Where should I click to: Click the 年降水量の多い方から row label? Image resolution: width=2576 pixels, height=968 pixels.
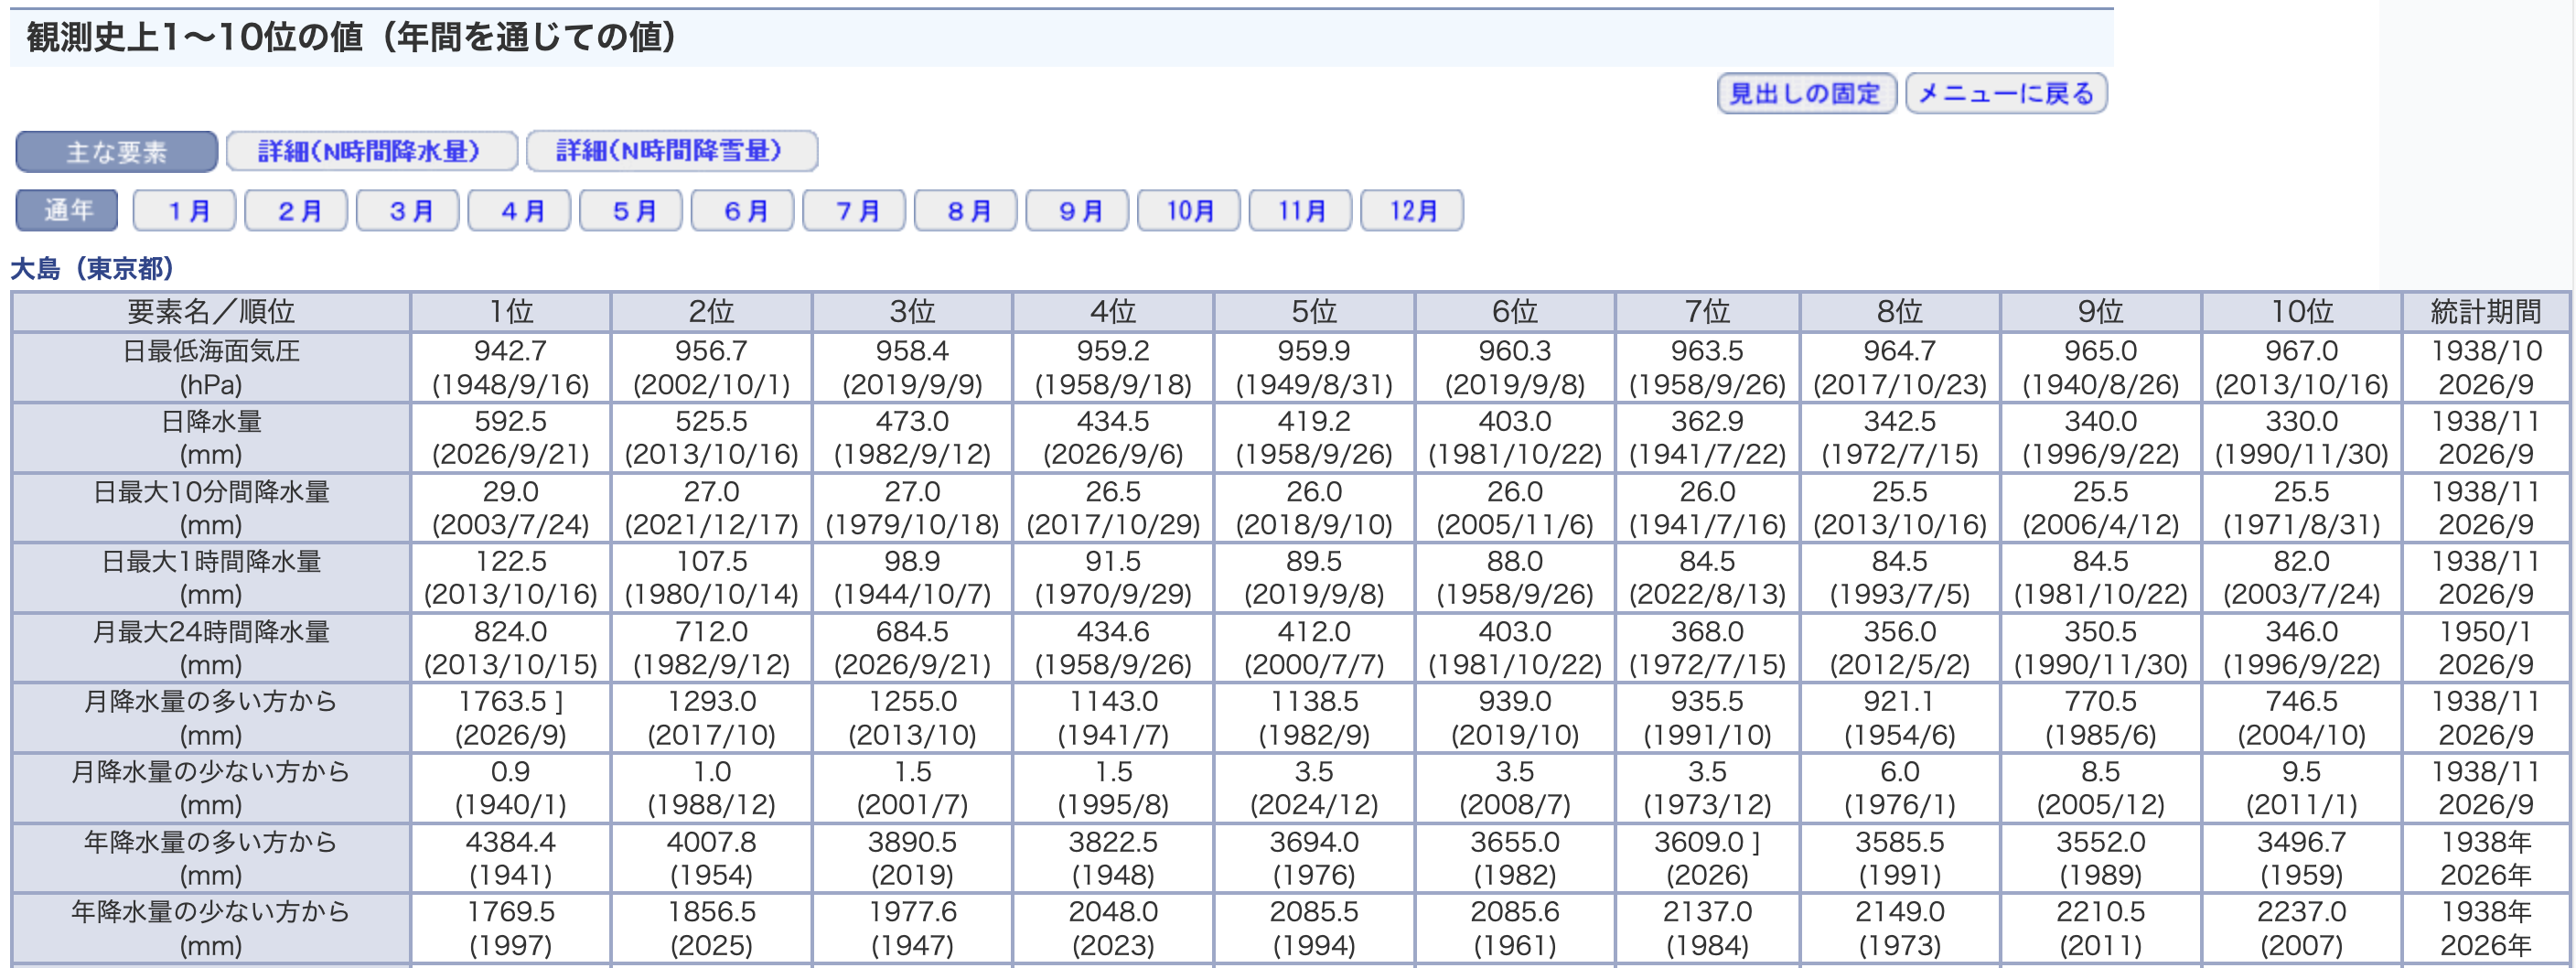(x=211, y=858)
